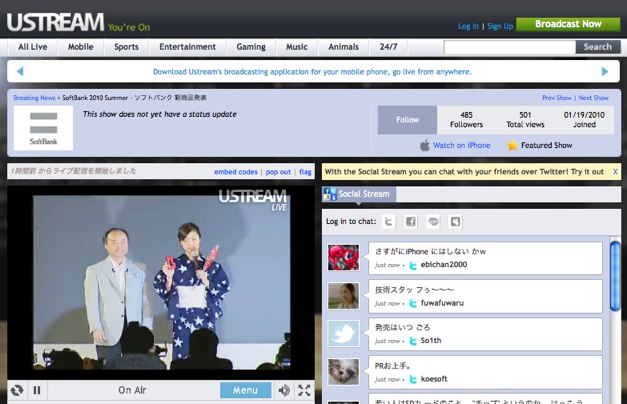The width and height of the screenshot is (627, 404).
Task: Click the Apple icon beside Watch on iPhone
Action: 425,145
